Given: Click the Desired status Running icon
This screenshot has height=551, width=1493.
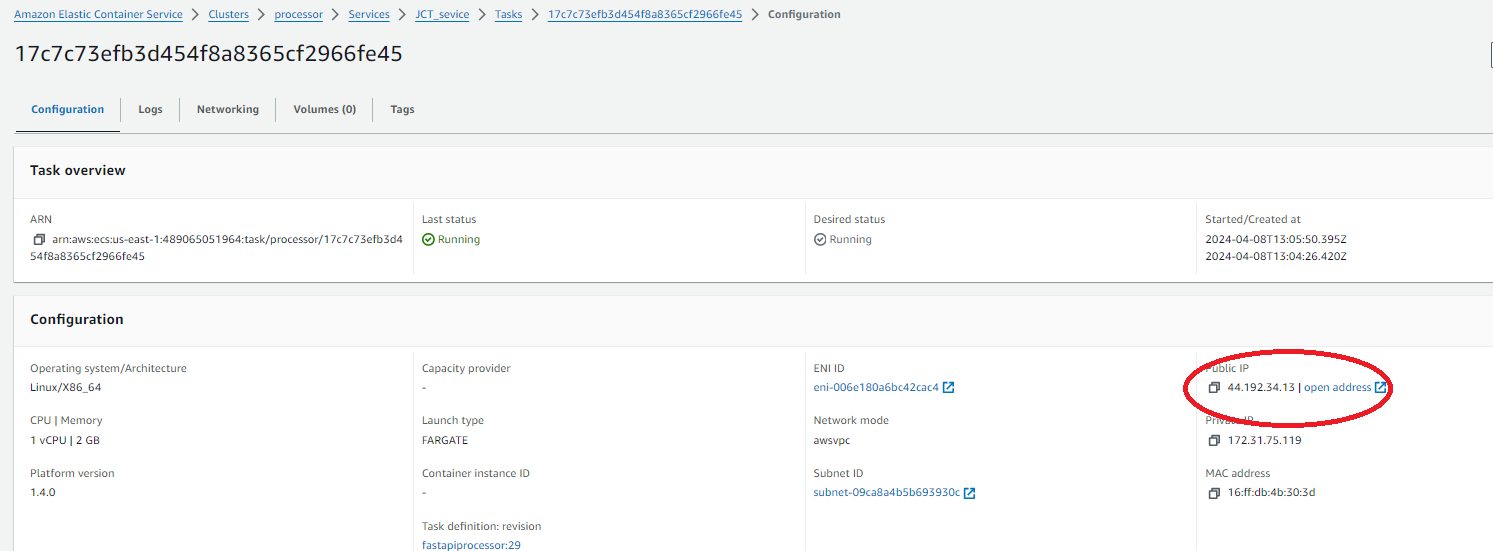Looking at the screenshot, I should tap(820, 240).
